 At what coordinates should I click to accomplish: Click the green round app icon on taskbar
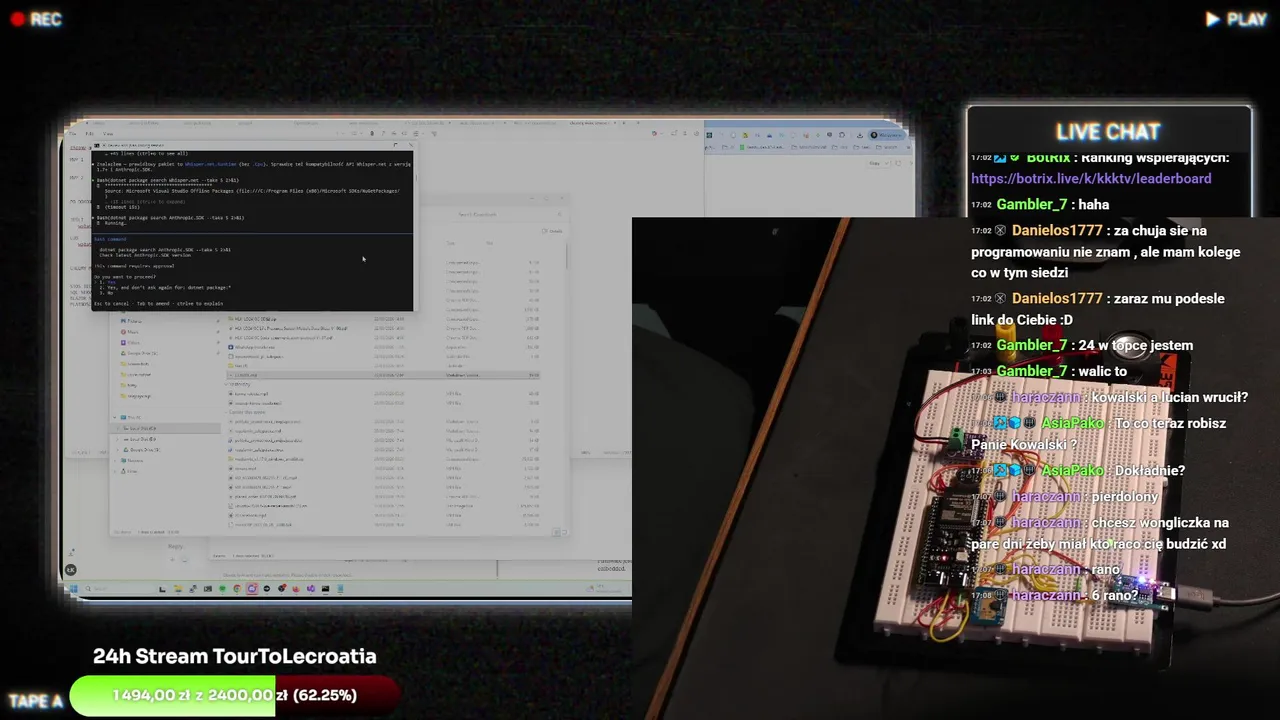pos(223,588)
